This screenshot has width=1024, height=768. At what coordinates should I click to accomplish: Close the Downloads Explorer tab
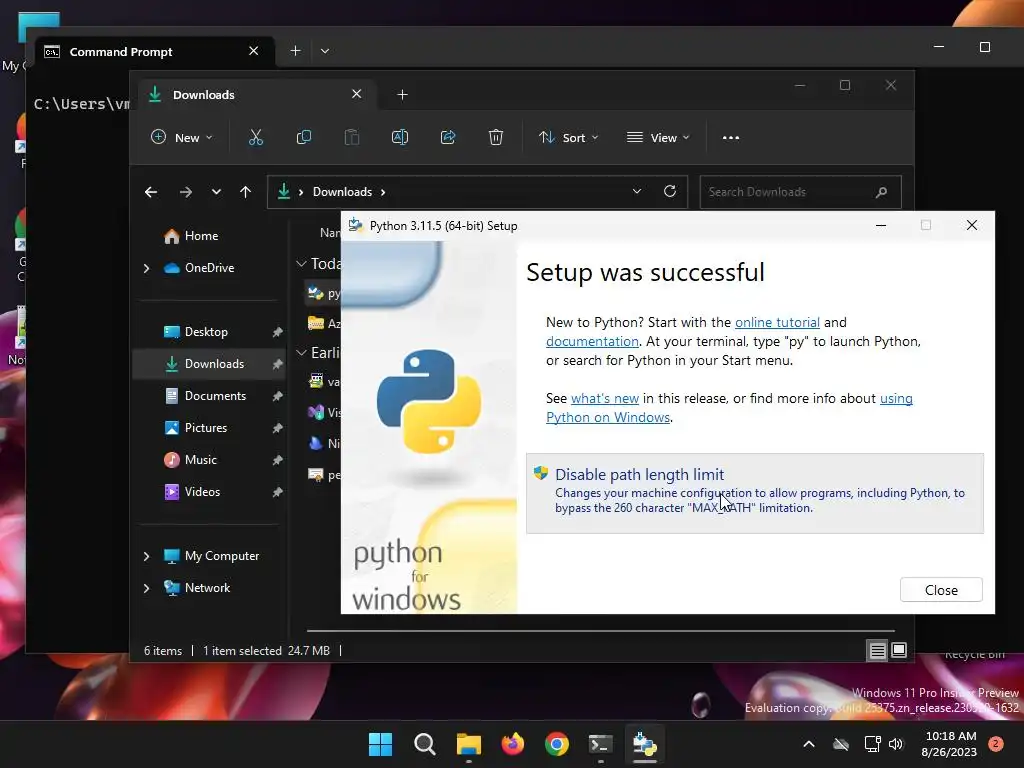click(x=357, y=94)
